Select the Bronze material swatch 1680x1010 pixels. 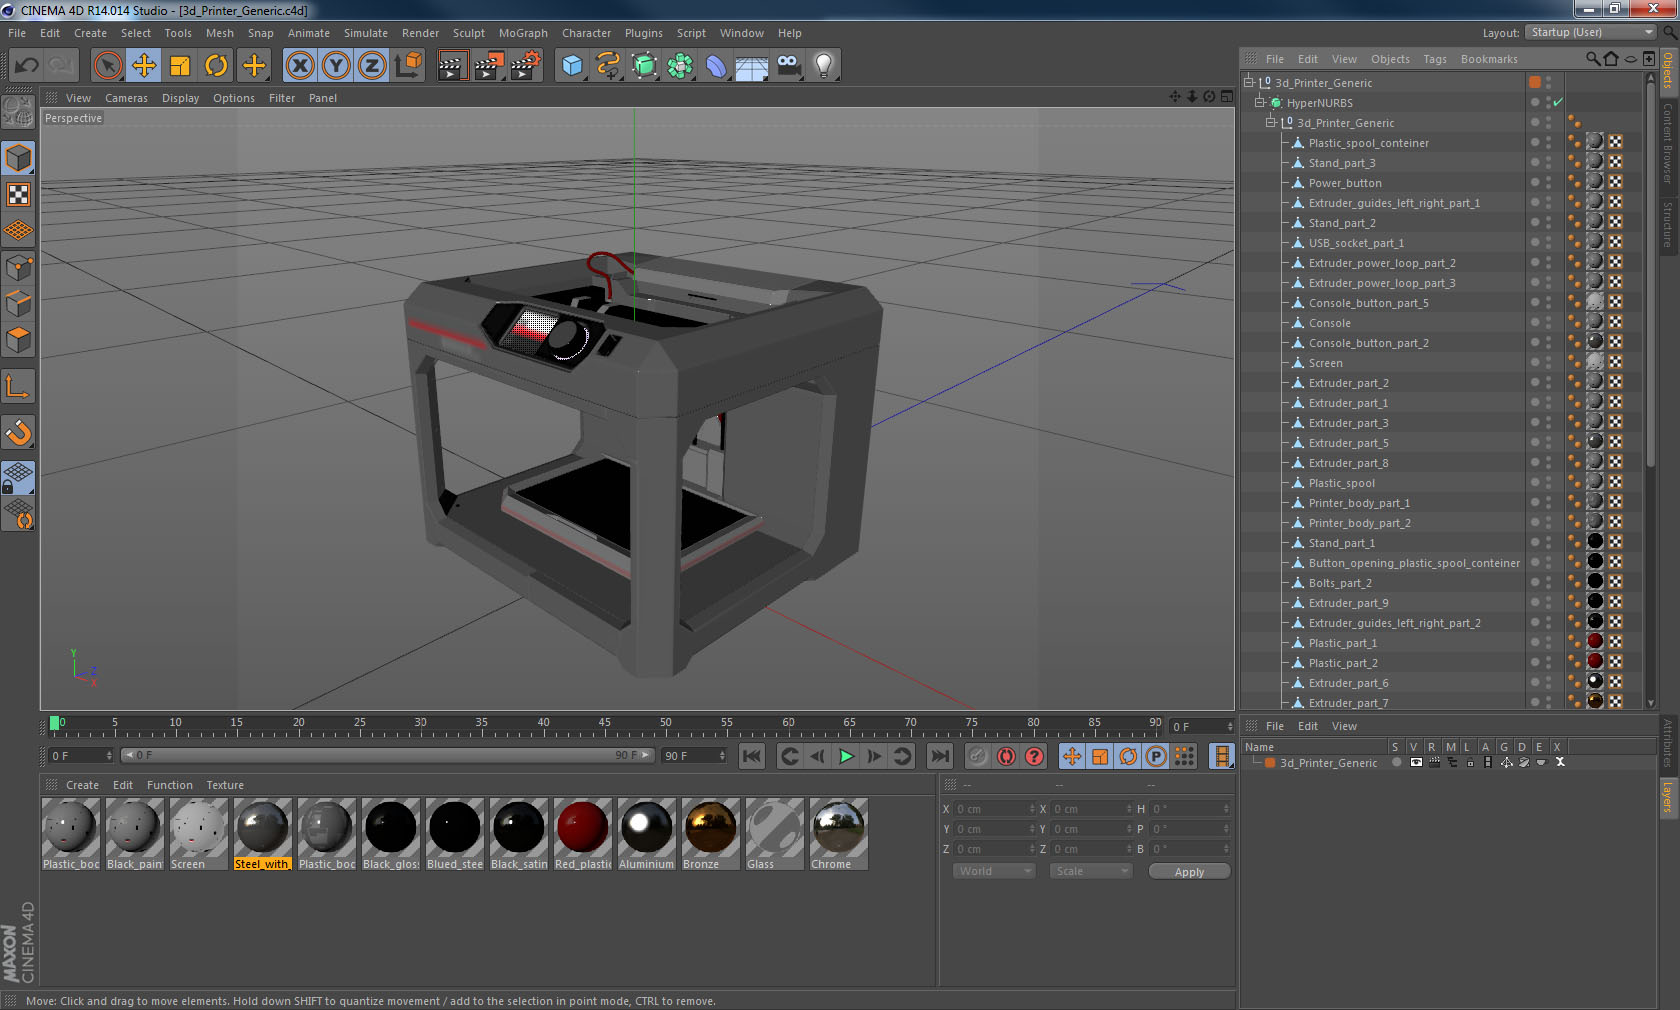pos(710,833)
